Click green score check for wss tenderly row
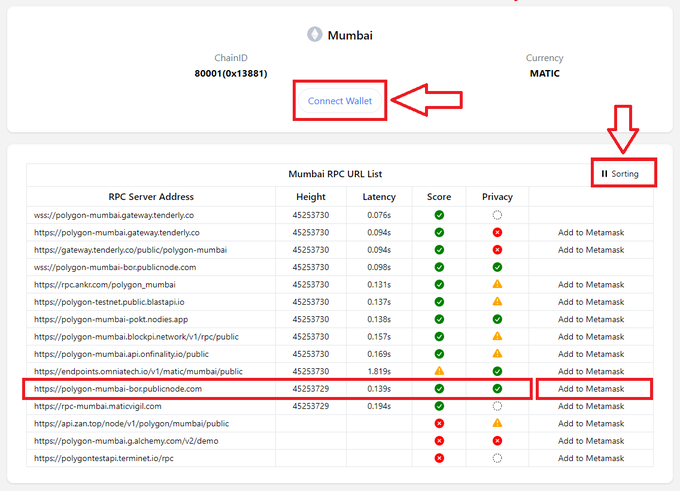 click(x=439, y=215)
